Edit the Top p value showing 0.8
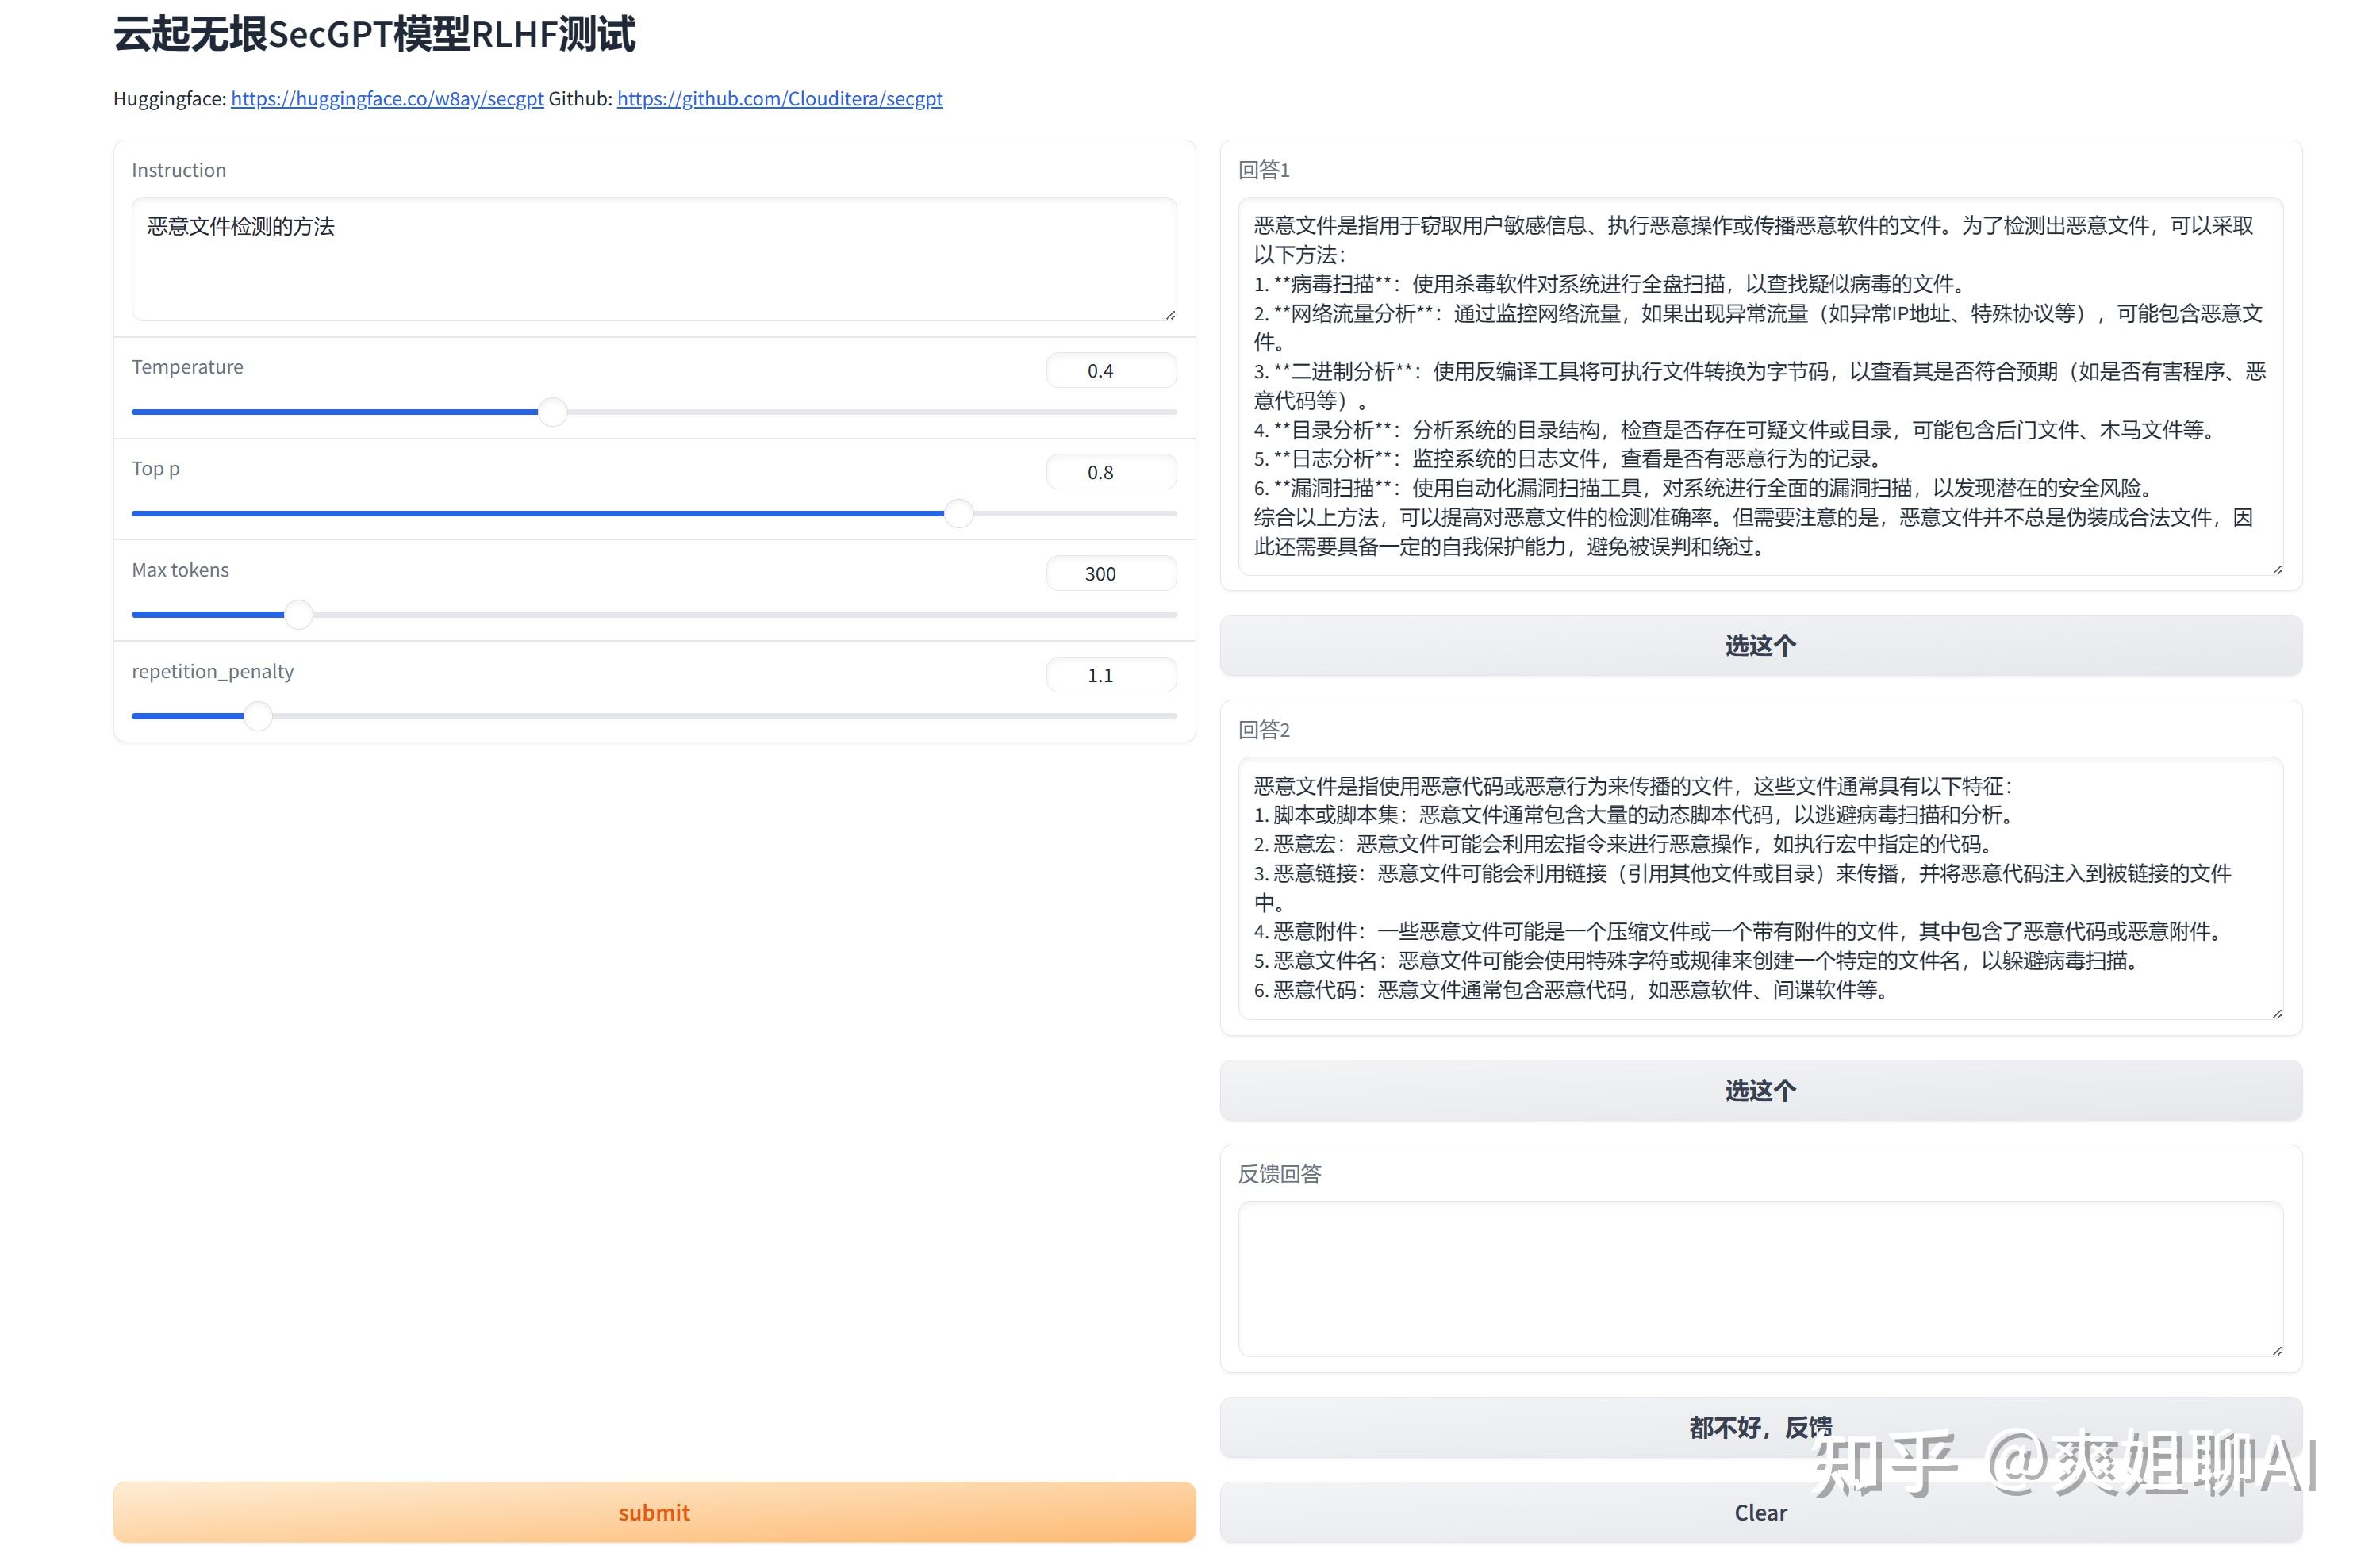 pyautogui.click(x=1110, y=471)
